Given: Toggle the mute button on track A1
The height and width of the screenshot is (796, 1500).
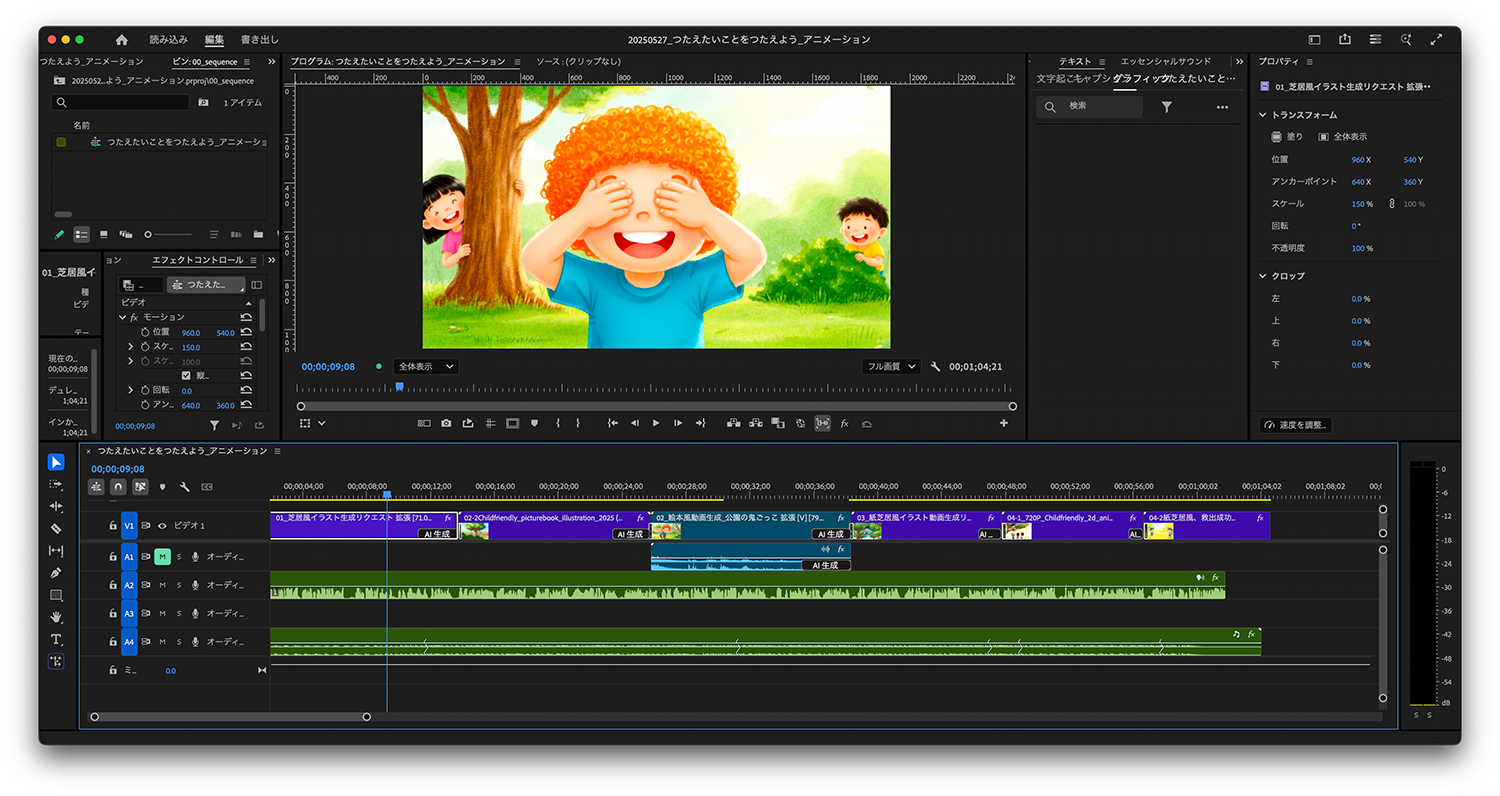Looking at the screenshot, I should (x=162, y=556).
